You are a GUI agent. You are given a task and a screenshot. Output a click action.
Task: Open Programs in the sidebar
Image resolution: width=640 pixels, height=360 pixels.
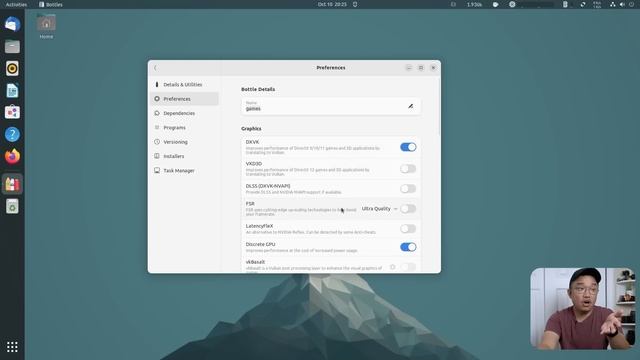click(184, 127)
